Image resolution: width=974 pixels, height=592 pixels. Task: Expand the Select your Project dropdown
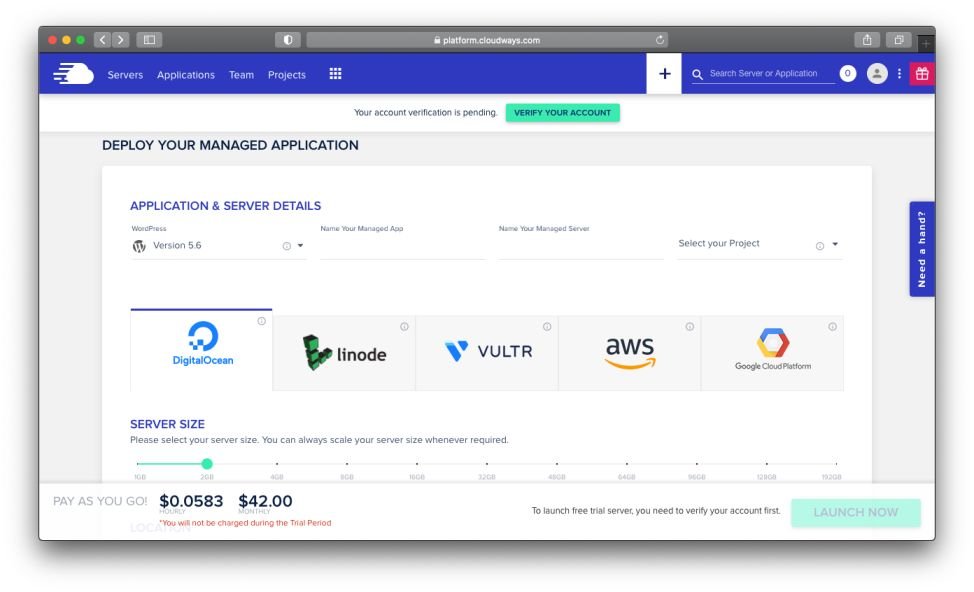point(835,245)
